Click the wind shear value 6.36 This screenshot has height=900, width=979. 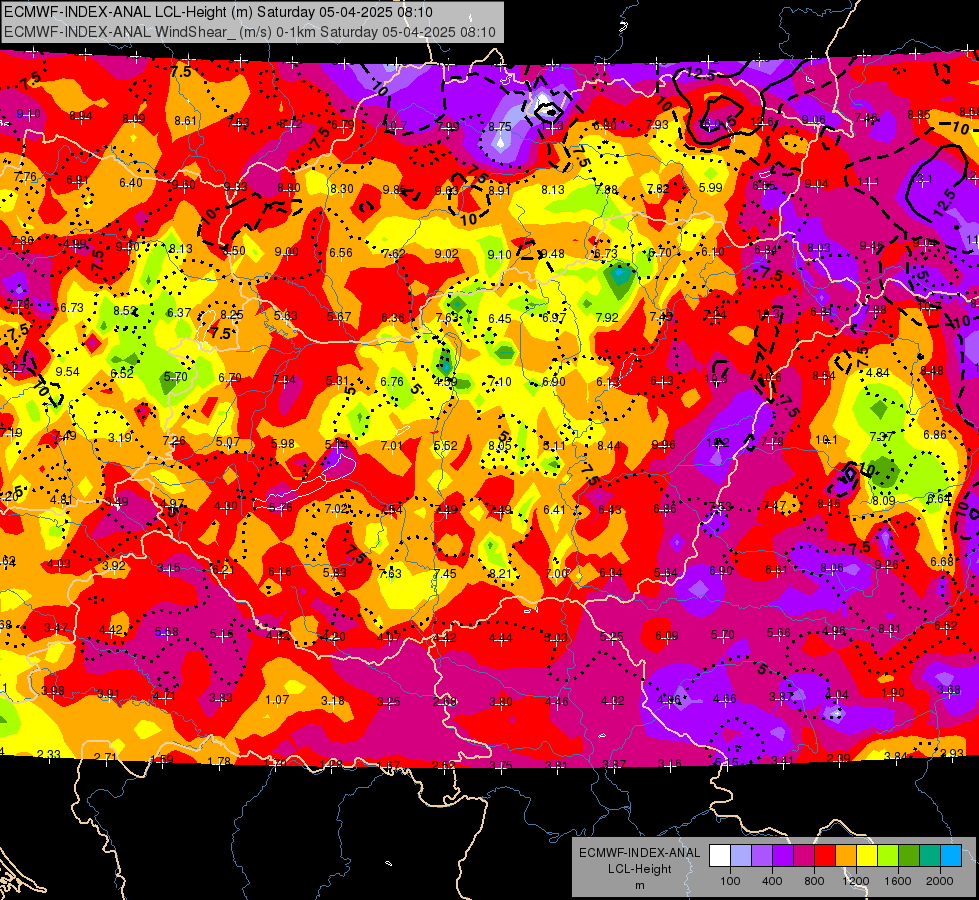[x=393, y=317]
